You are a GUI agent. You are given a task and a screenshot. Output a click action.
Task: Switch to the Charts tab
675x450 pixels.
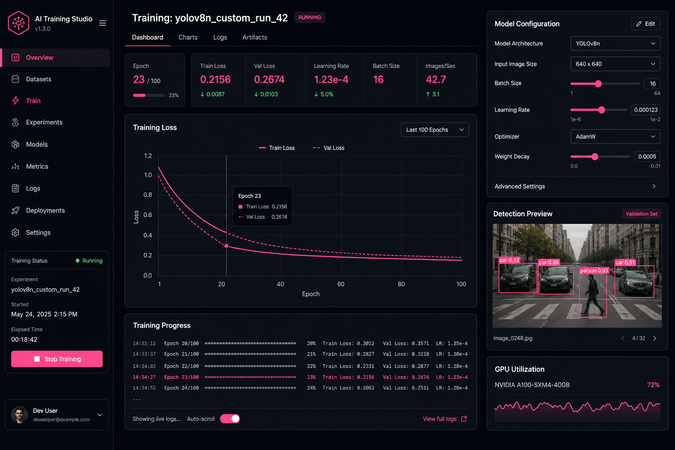[188, 37]
